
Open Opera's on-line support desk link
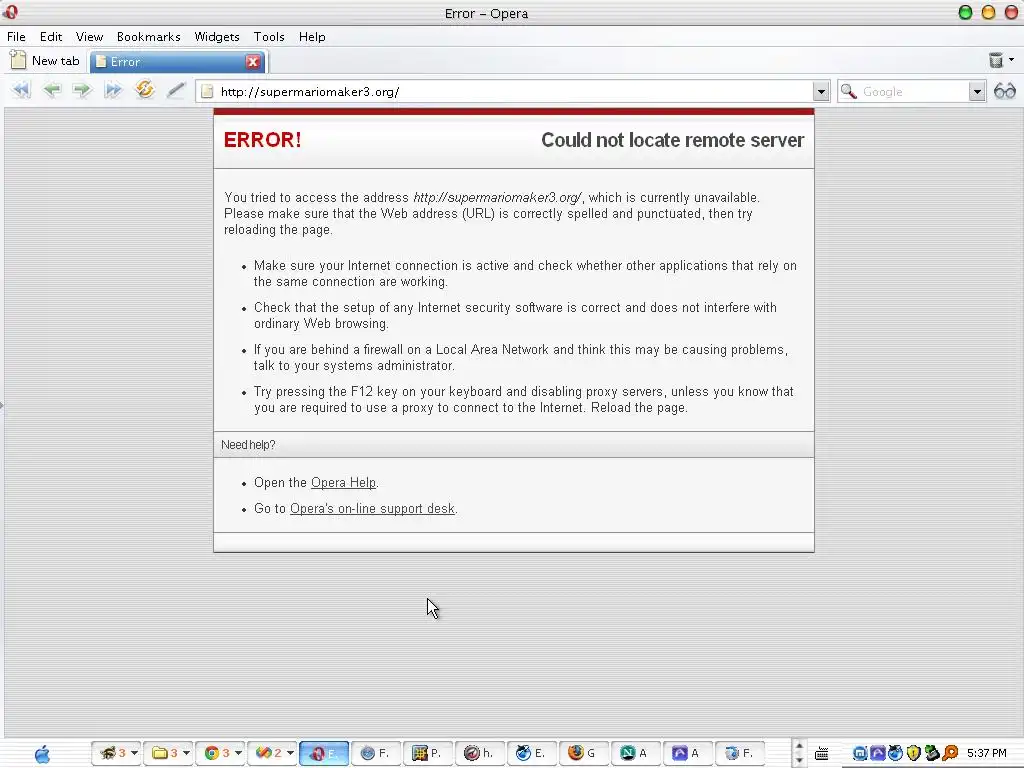pos(372,509)
